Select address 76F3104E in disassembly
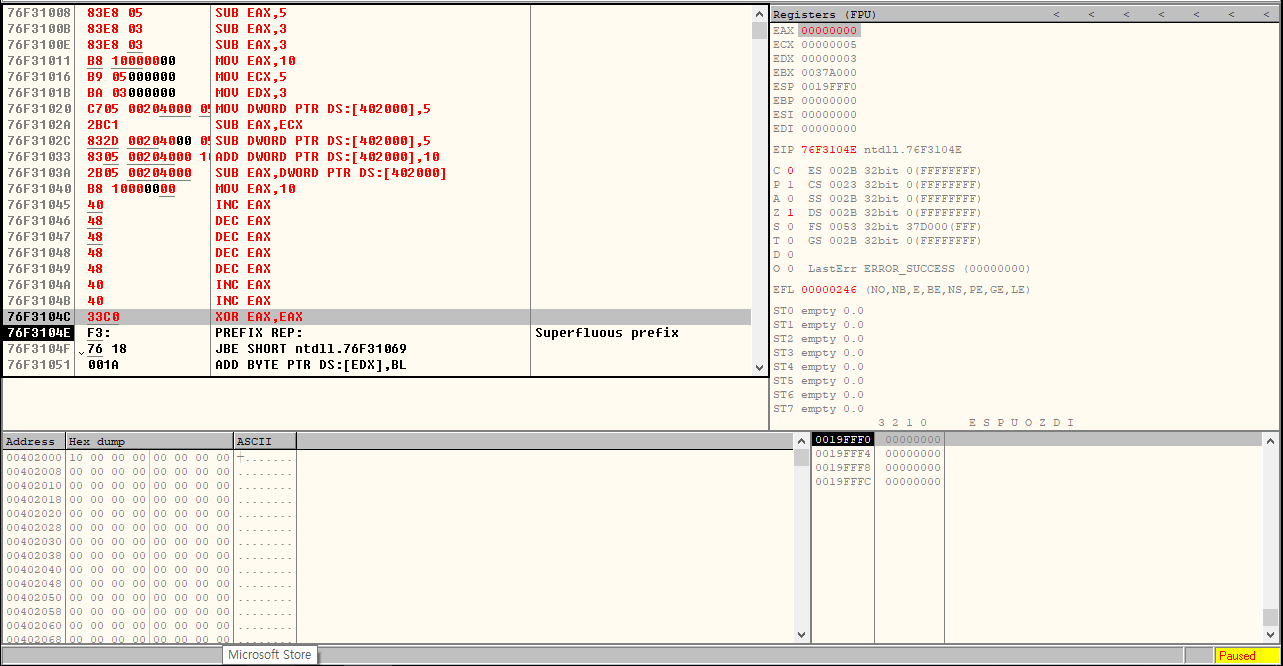 click(x=38, y=333)
